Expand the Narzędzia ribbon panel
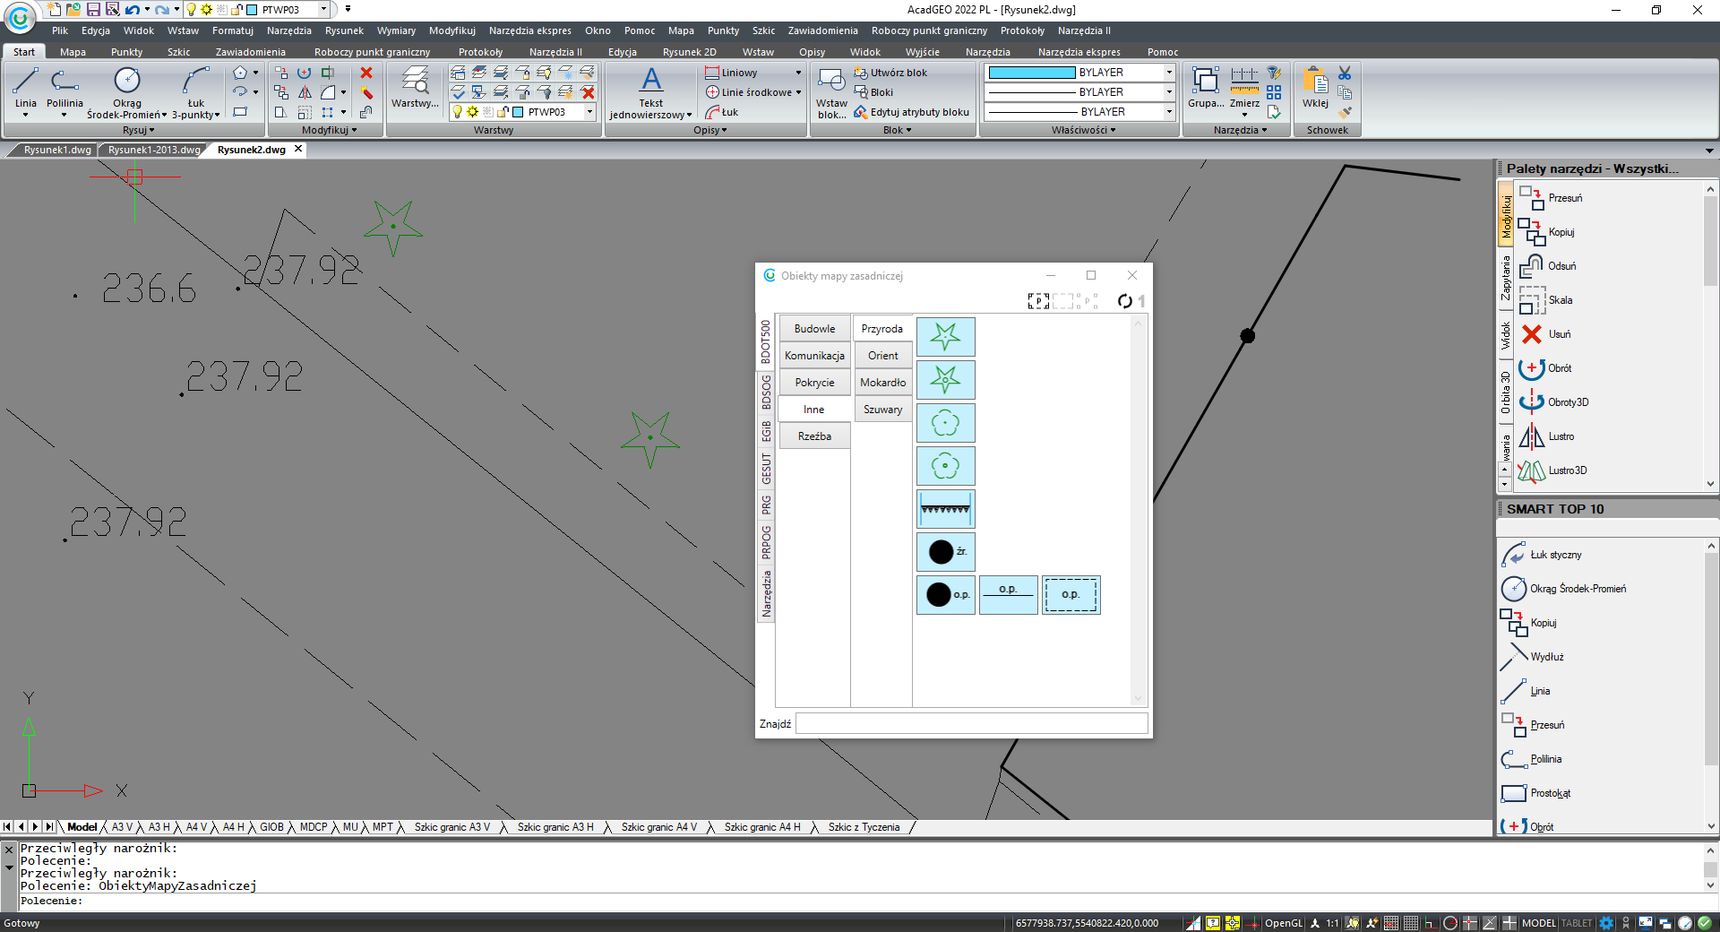1720x932 pixels. coord(1240,130)
